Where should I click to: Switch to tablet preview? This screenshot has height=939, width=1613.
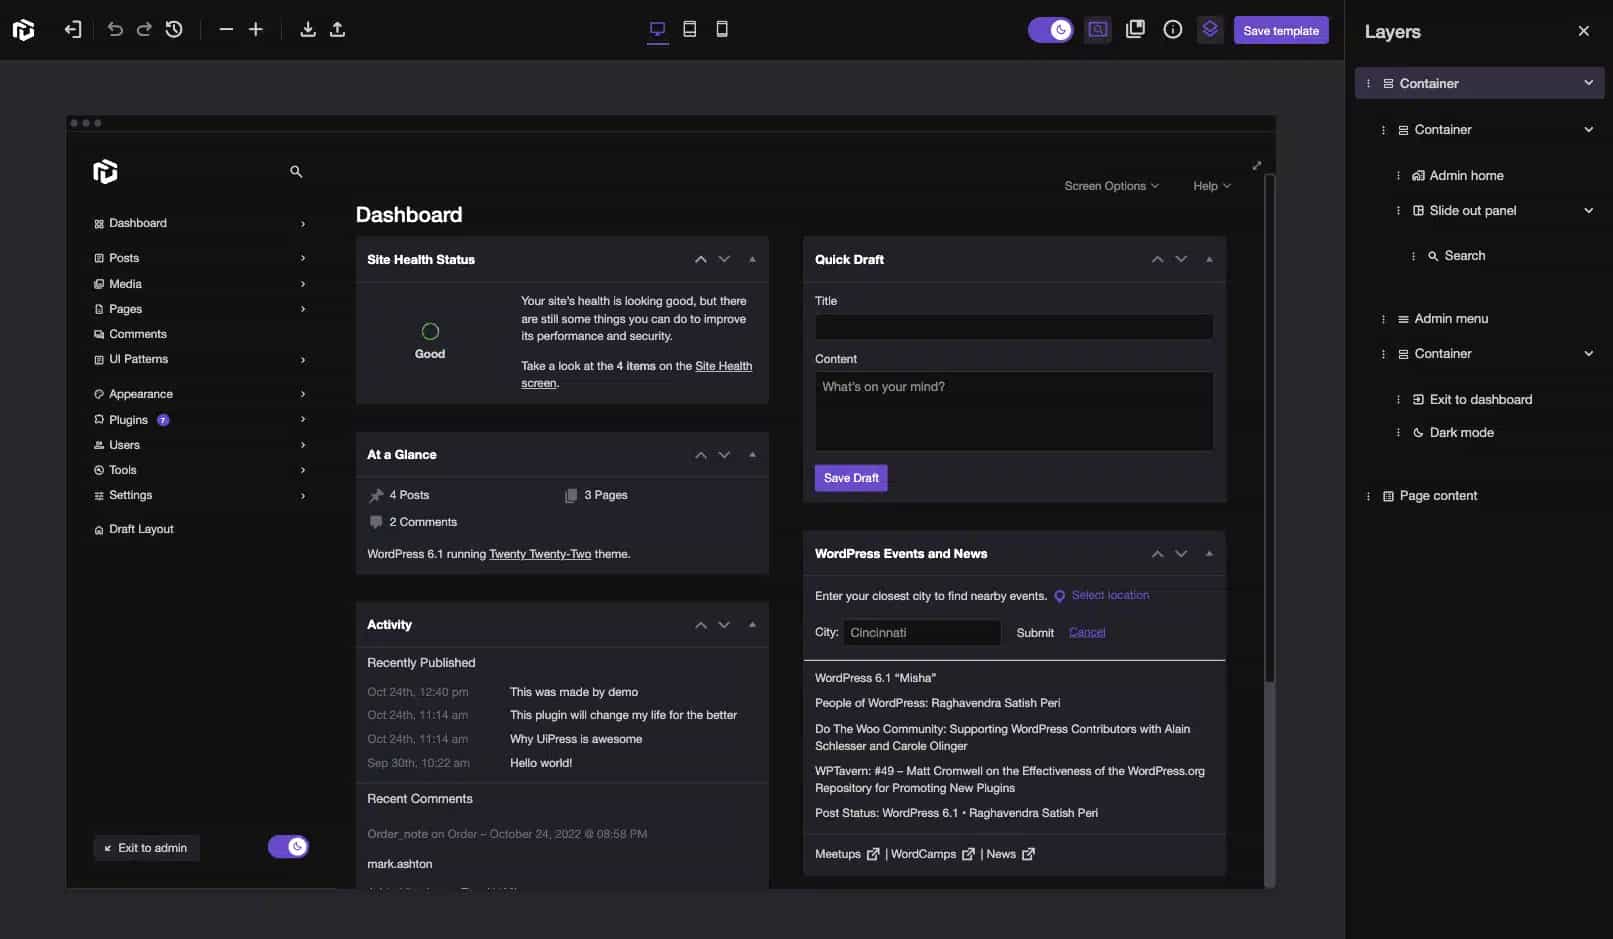click(x=690, y=30)
